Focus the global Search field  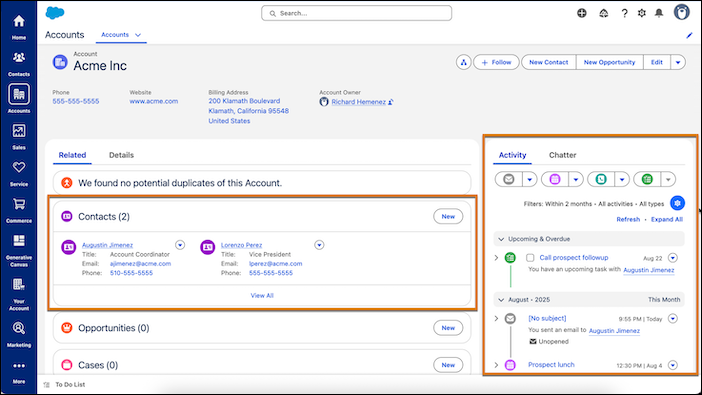click(356, 13)
